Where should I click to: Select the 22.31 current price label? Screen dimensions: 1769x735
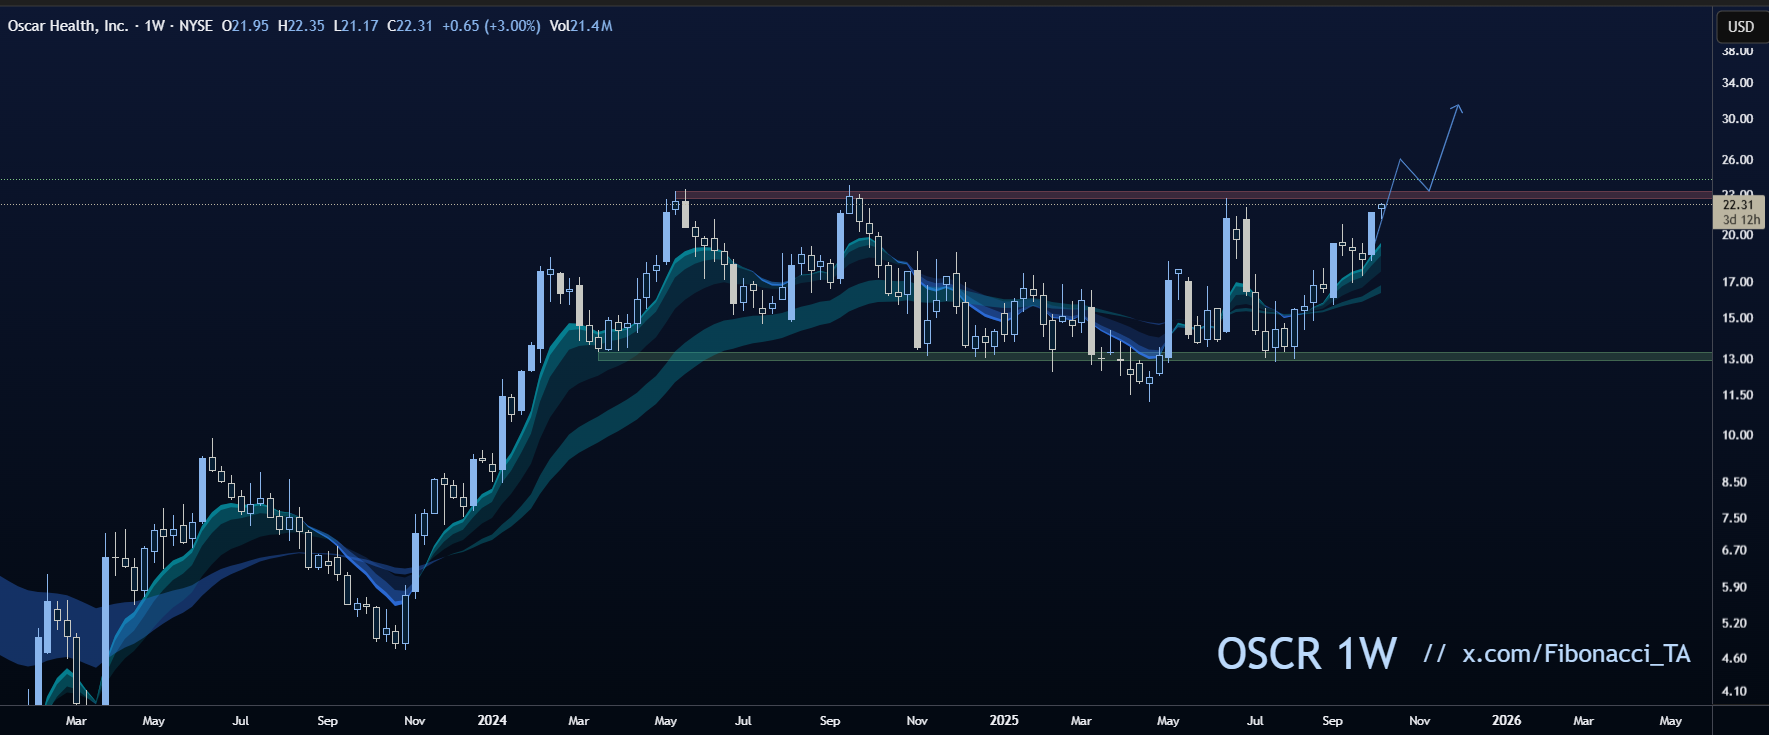tap(1738, 205)
